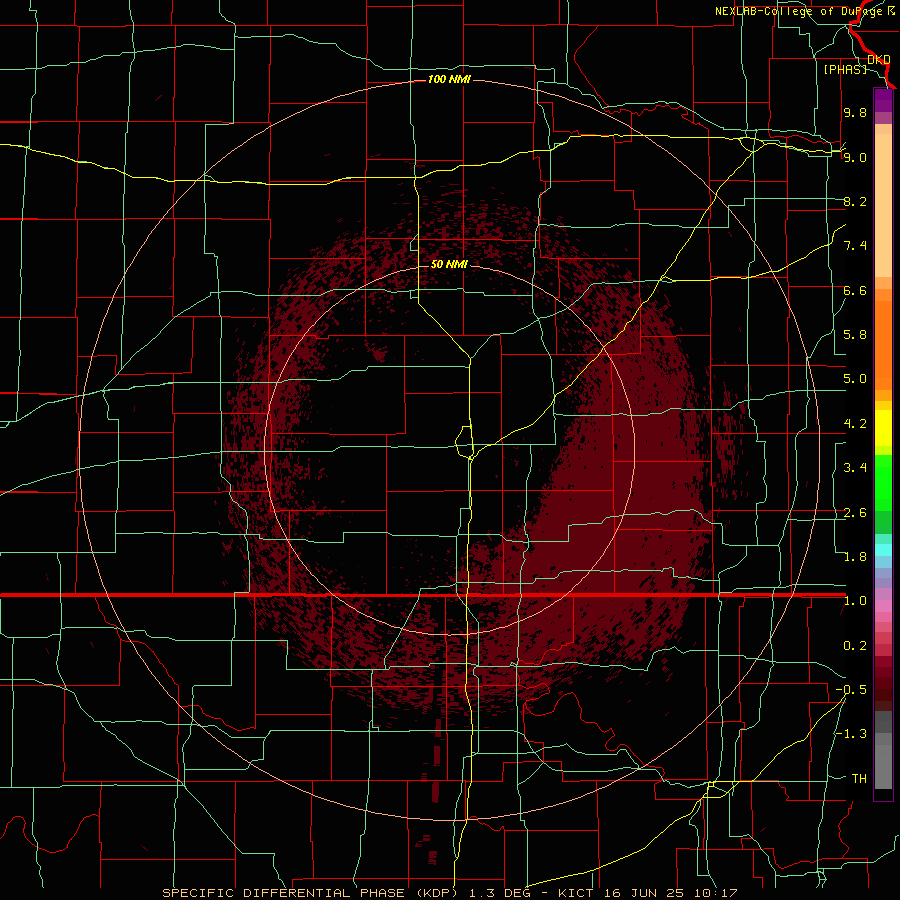The image size is (900, 900).
Task: Click the KDP product caption at bottom
Action: pos(449,893)
